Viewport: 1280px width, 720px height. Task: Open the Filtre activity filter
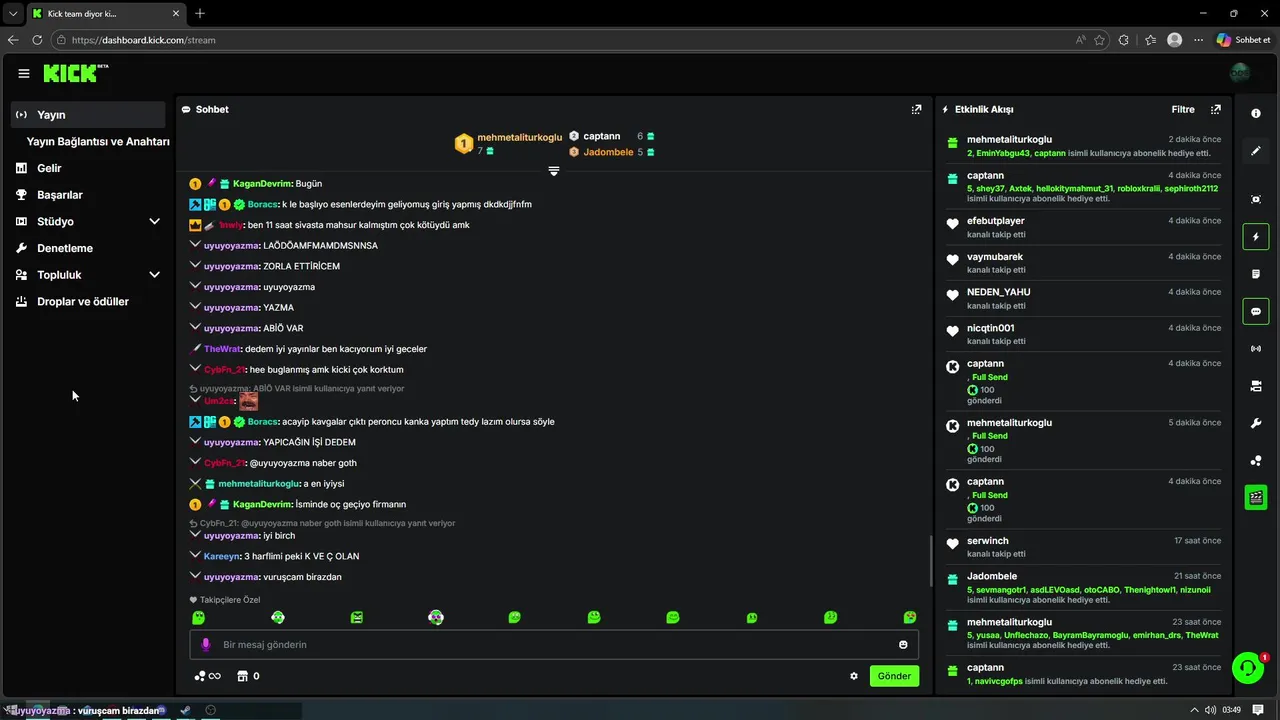point(1183,109)
